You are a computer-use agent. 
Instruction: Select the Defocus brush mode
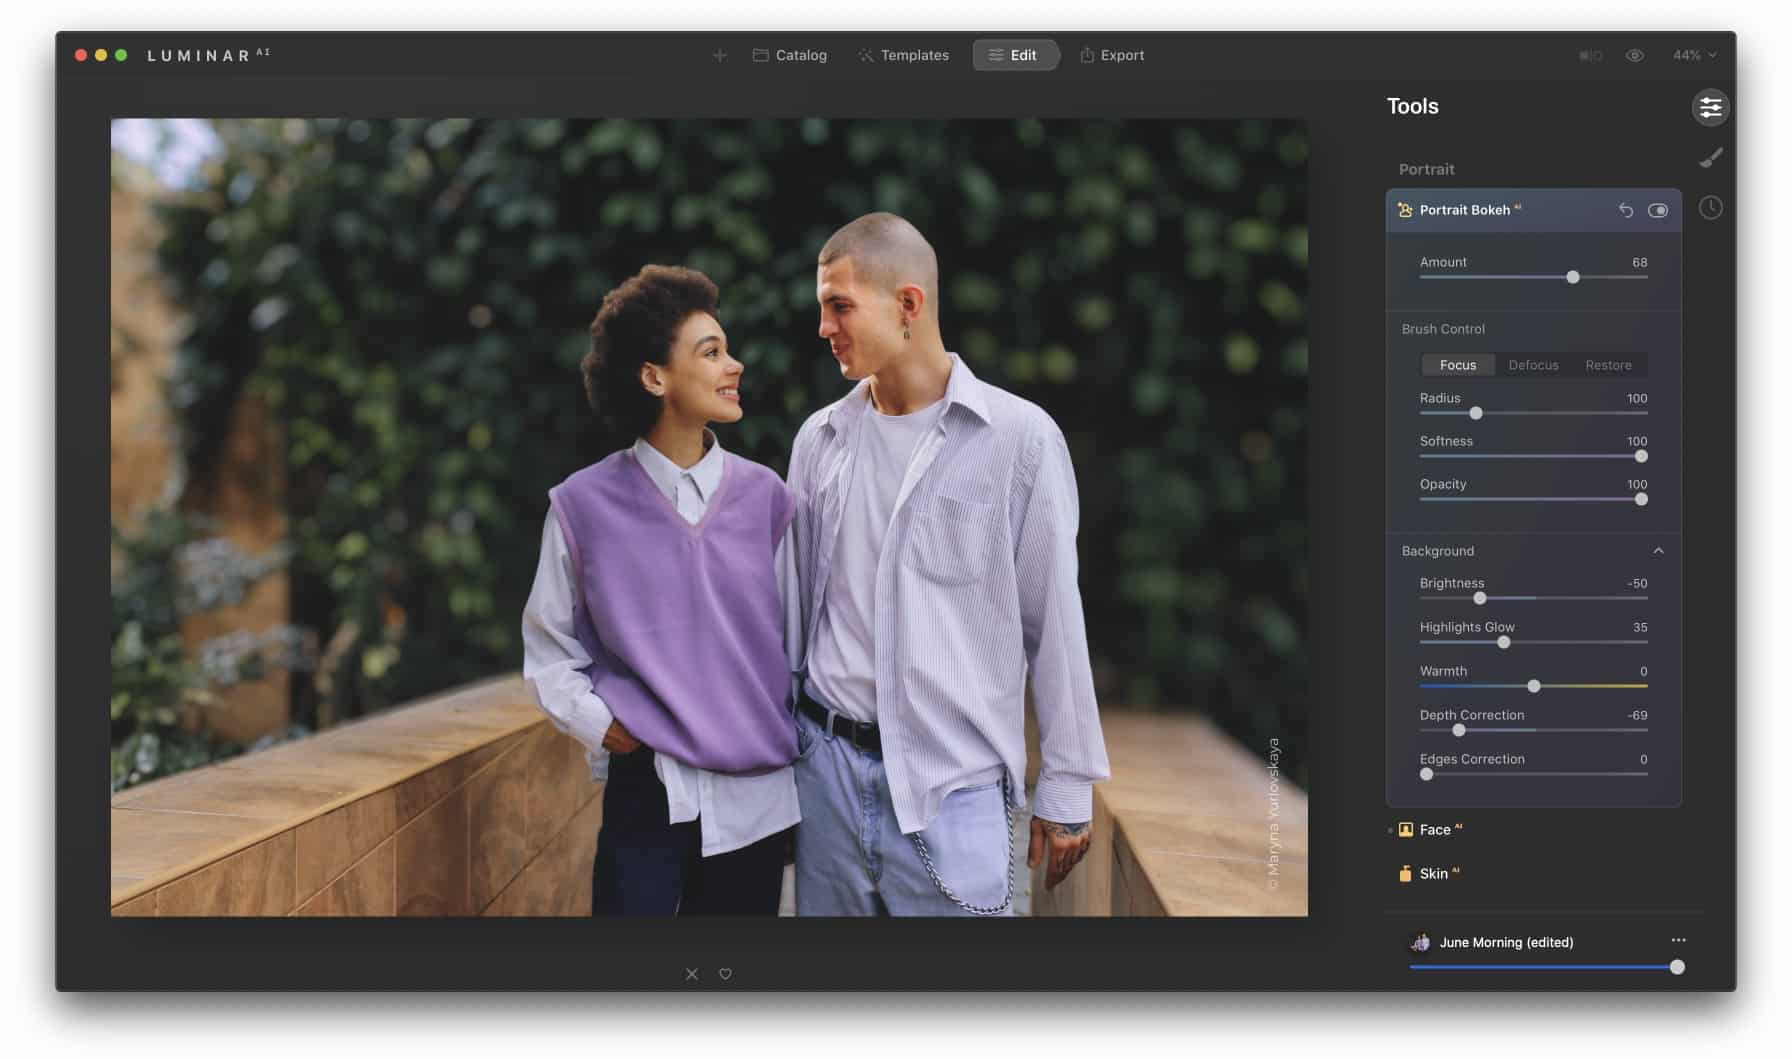click(x=1533, y=365)
